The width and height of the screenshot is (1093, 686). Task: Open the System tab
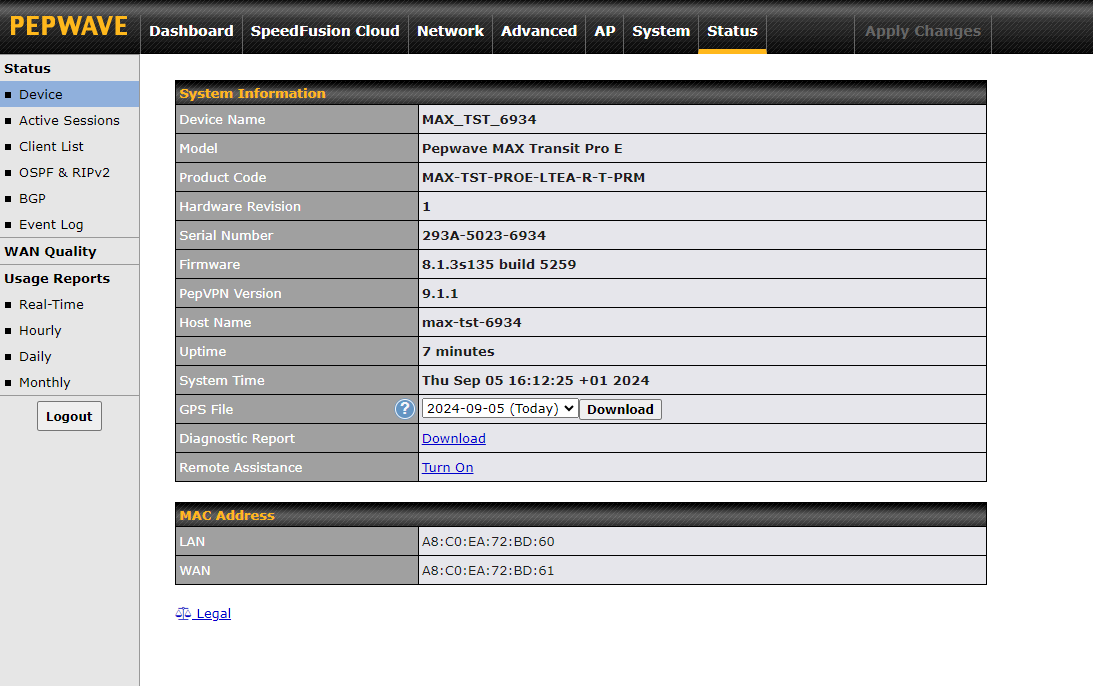click(x=661, y=31)
